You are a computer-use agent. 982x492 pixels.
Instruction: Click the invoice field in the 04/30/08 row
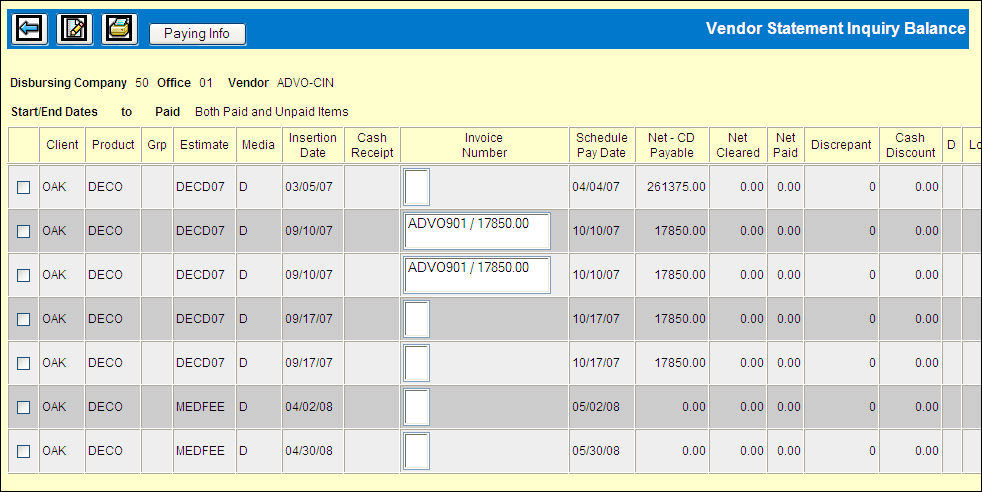tap(416, 451)
